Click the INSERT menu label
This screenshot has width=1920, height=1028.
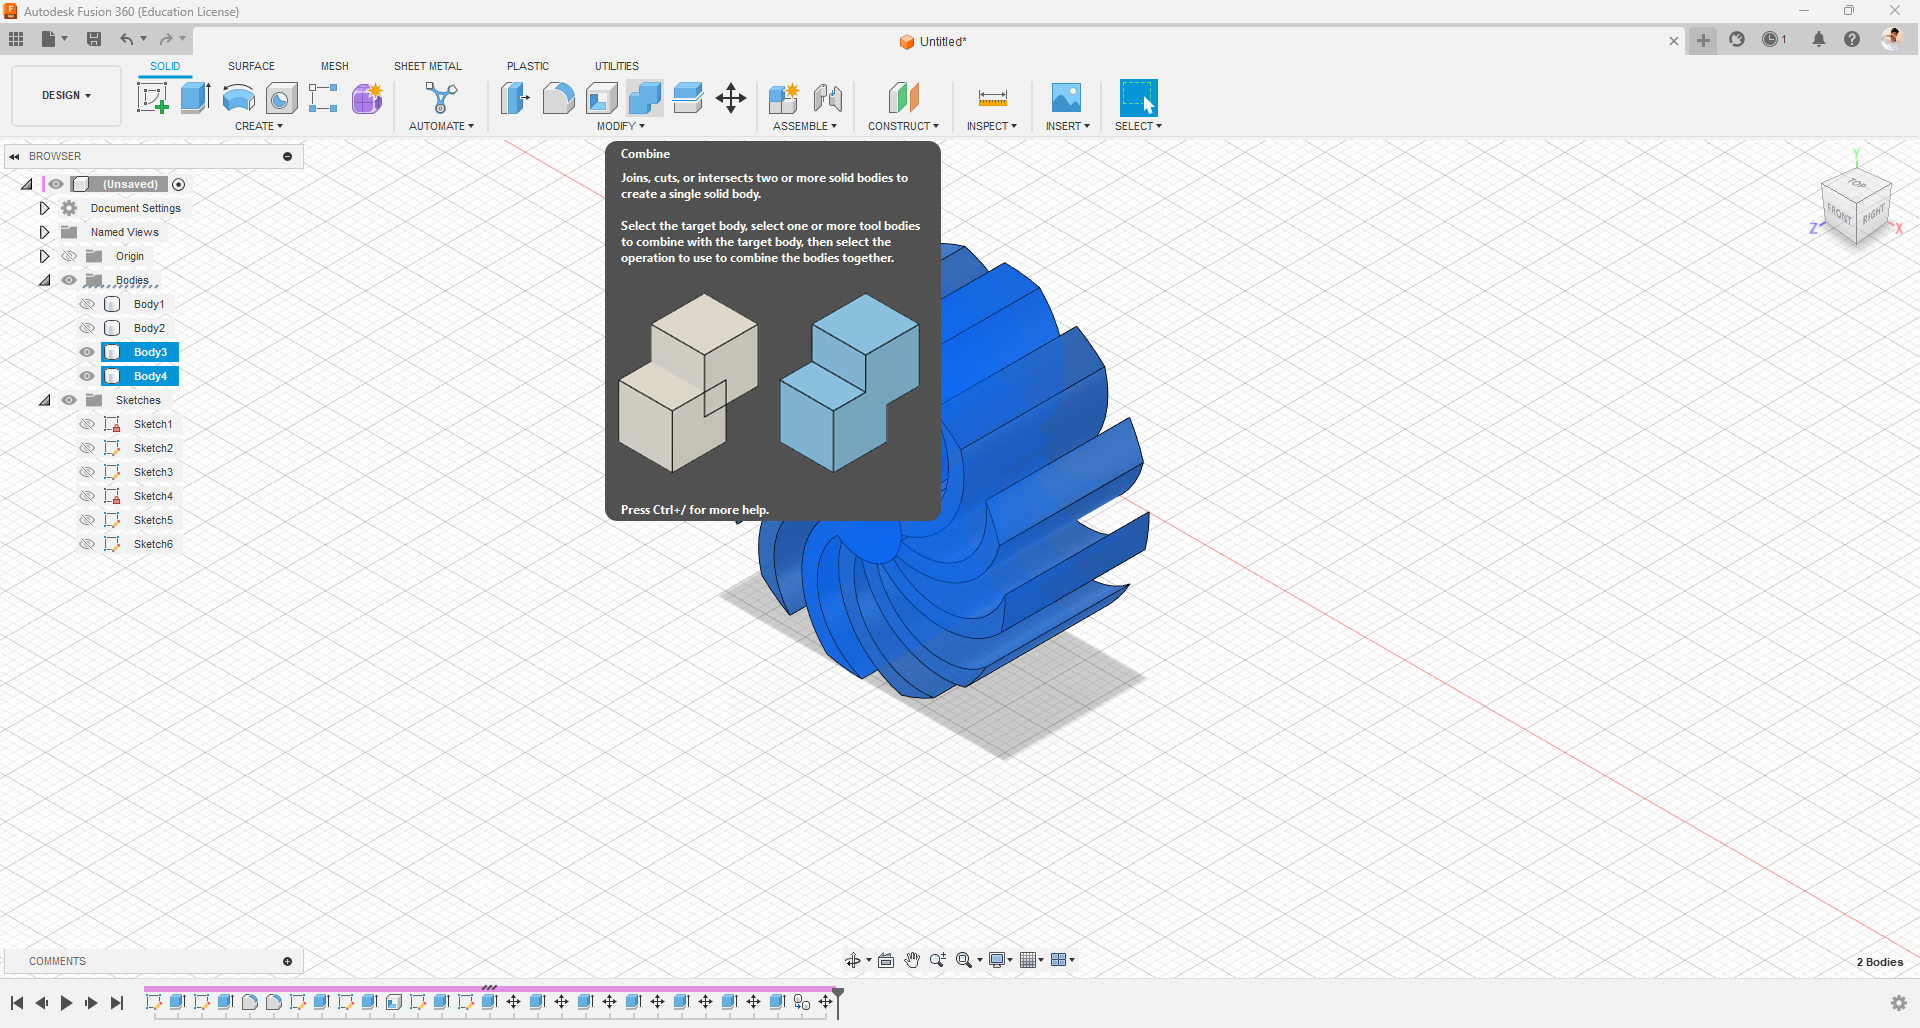click(1068, 126)
